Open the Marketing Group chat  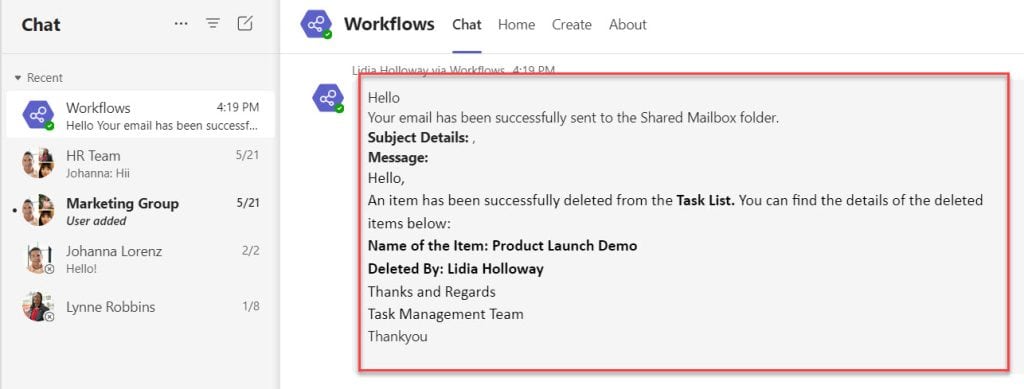pos(140,211)
